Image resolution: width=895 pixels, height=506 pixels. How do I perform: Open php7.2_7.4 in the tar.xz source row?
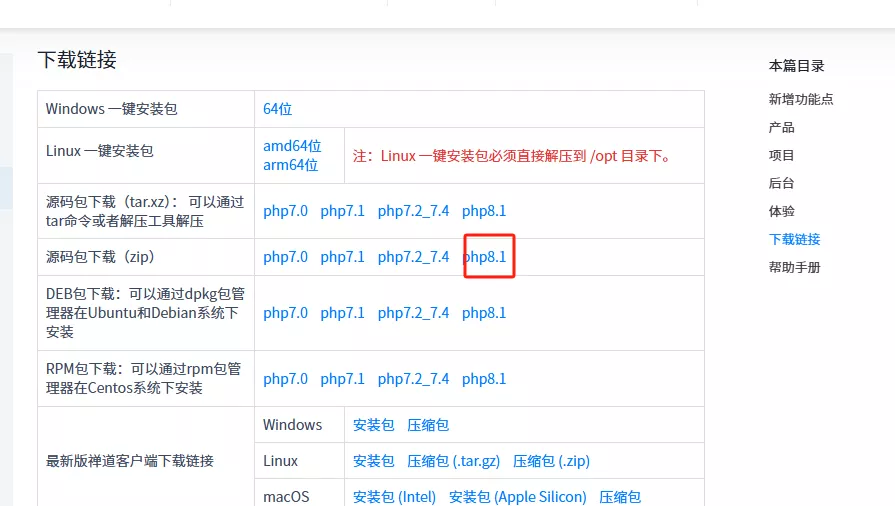[413, 211]
